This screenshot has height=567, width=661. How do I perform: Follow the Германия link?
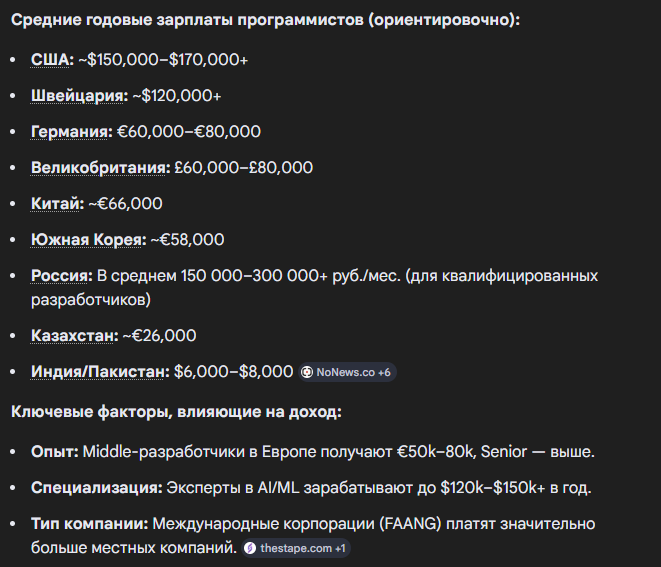[71, 132]
